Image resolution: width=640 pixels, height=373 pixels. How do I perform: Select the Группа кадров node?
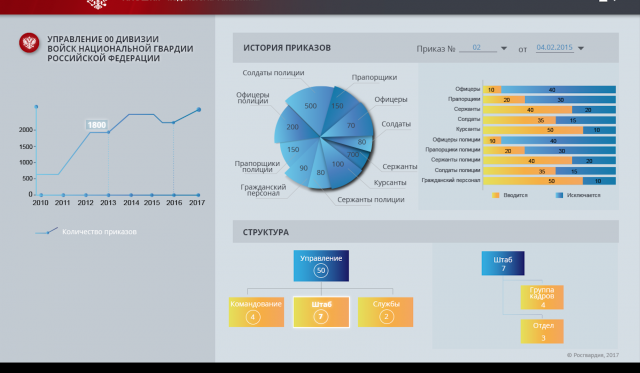(x=542, y=297)
